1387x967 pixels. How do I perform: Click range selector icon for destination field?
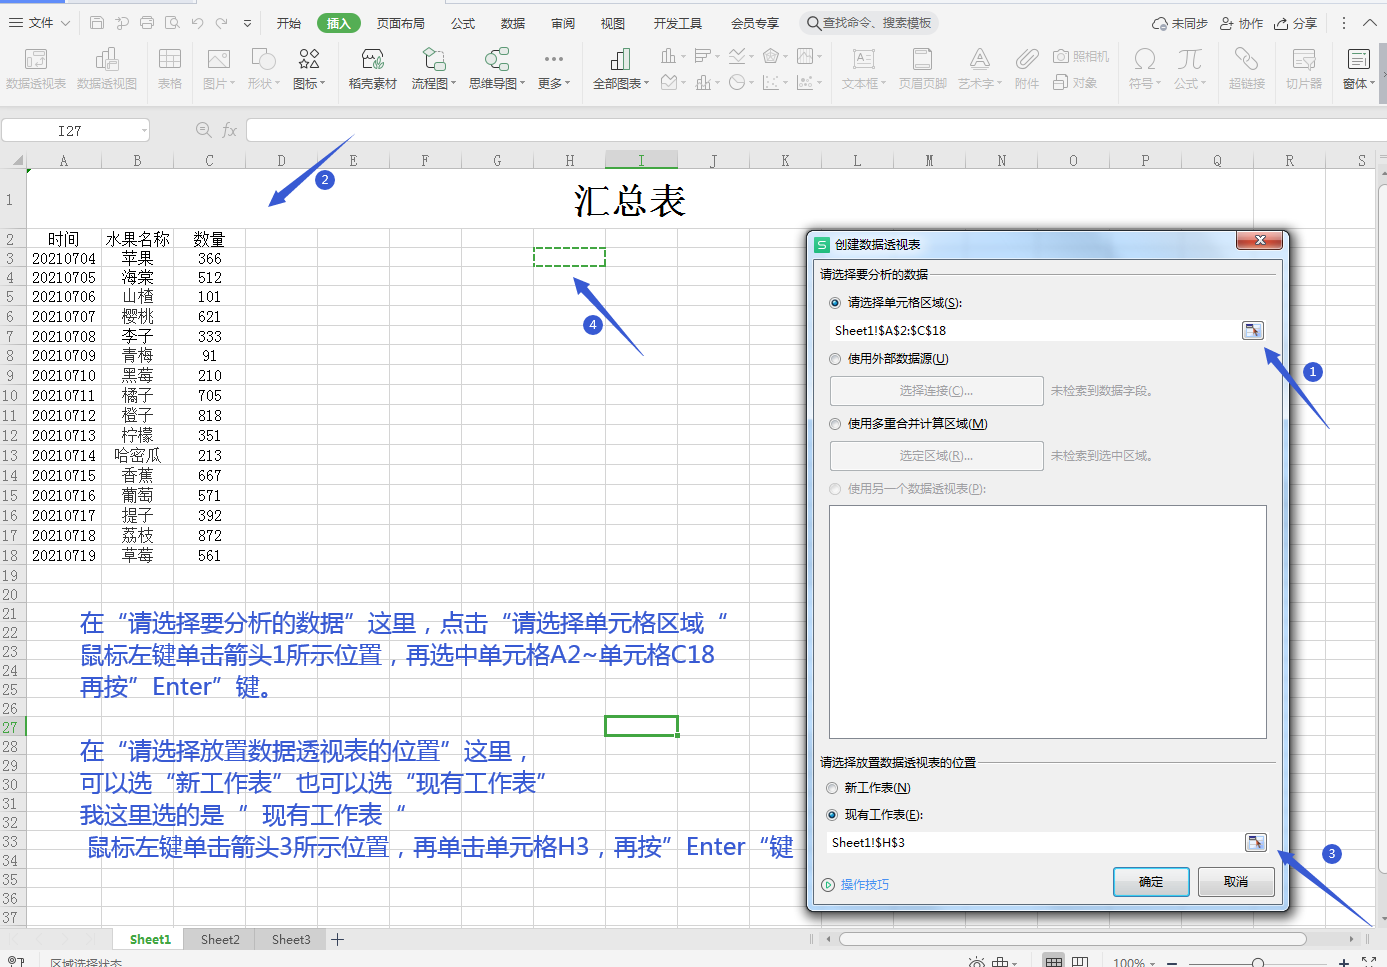click(x=1255, y=842)
